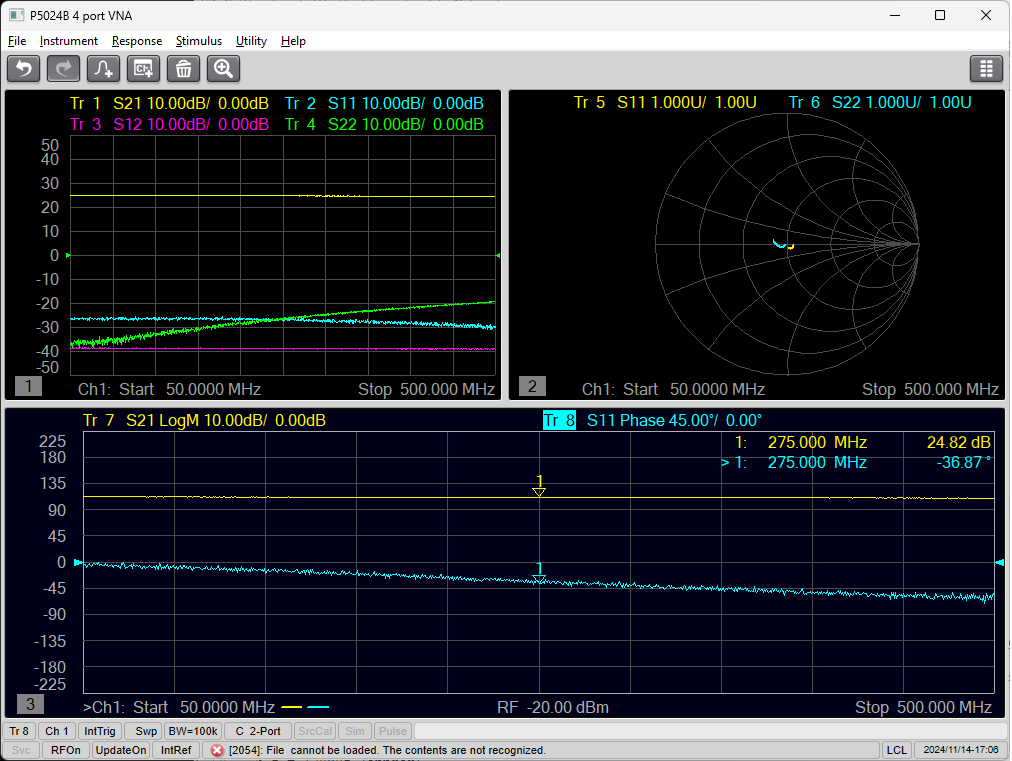This screenshot has width=1012, height=761.
Task: Click the Redo toolbar icon
Action: point(63,68)
